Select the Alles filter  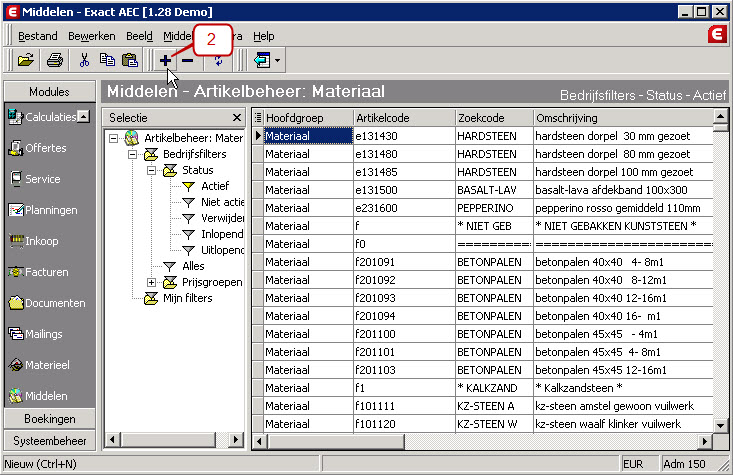pos(193,266)
